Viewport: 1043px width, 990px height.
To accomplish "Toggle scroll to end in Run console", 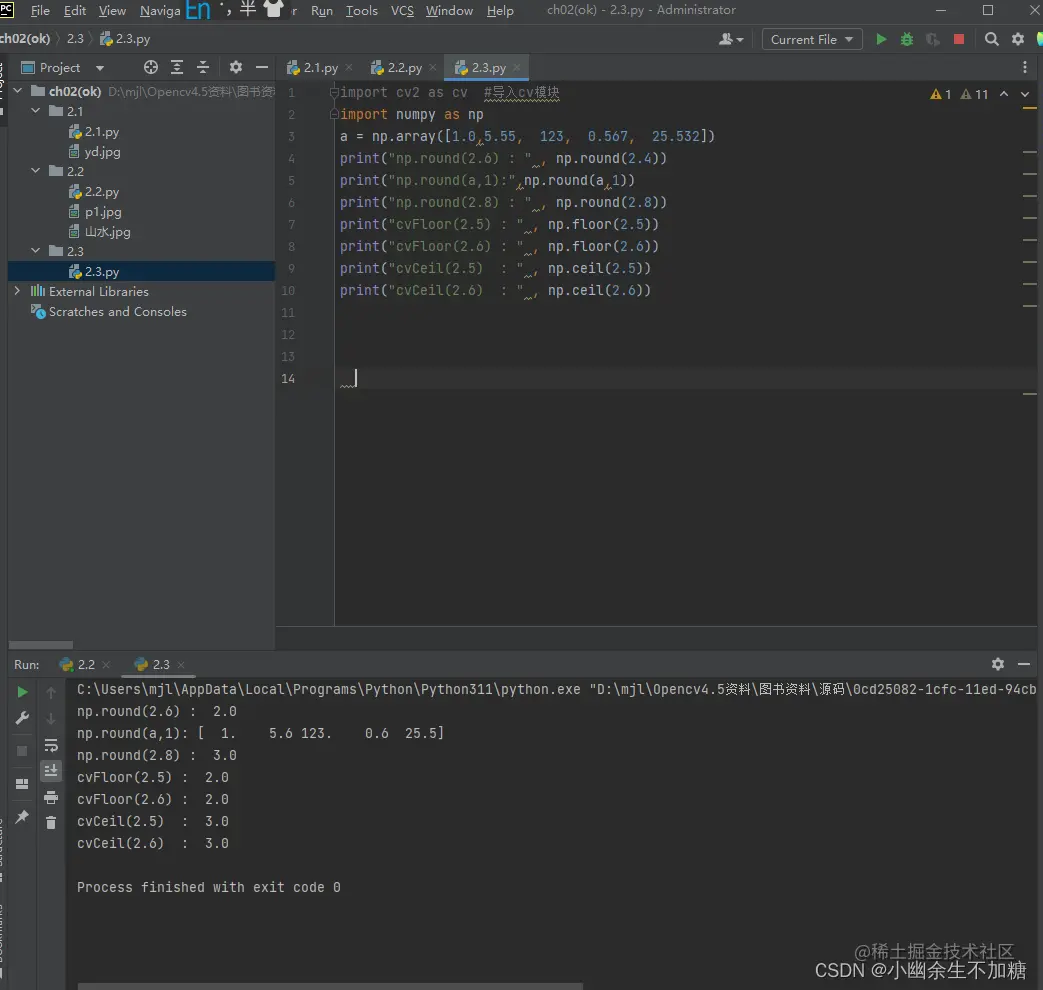I will pos(51,771).
